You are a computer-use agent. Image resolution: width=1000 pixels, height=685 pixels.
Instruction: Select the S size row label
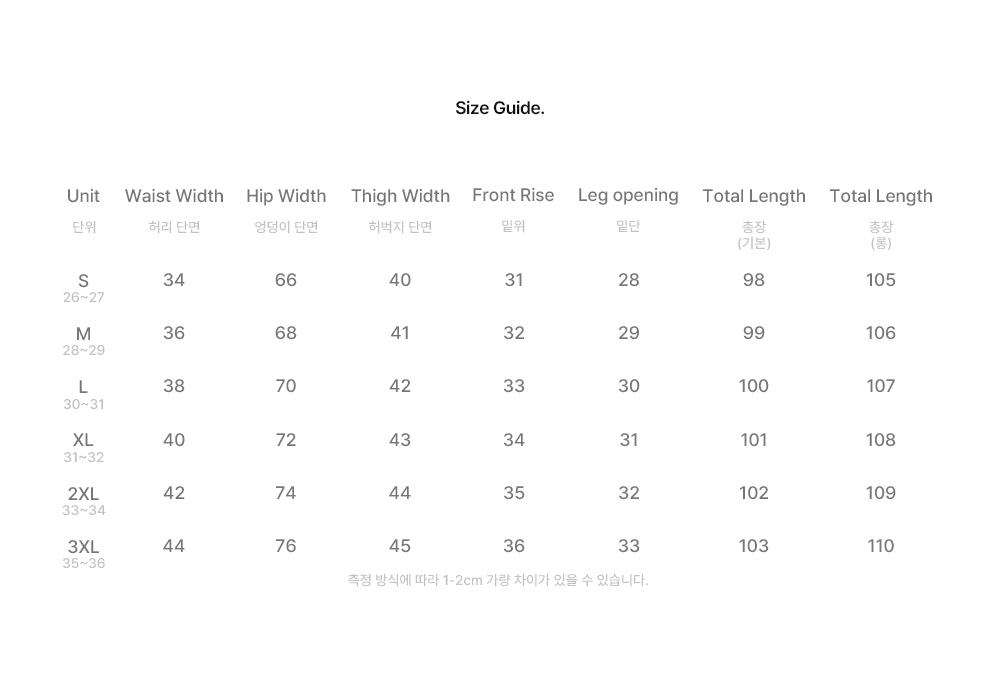tap(84, 281)
